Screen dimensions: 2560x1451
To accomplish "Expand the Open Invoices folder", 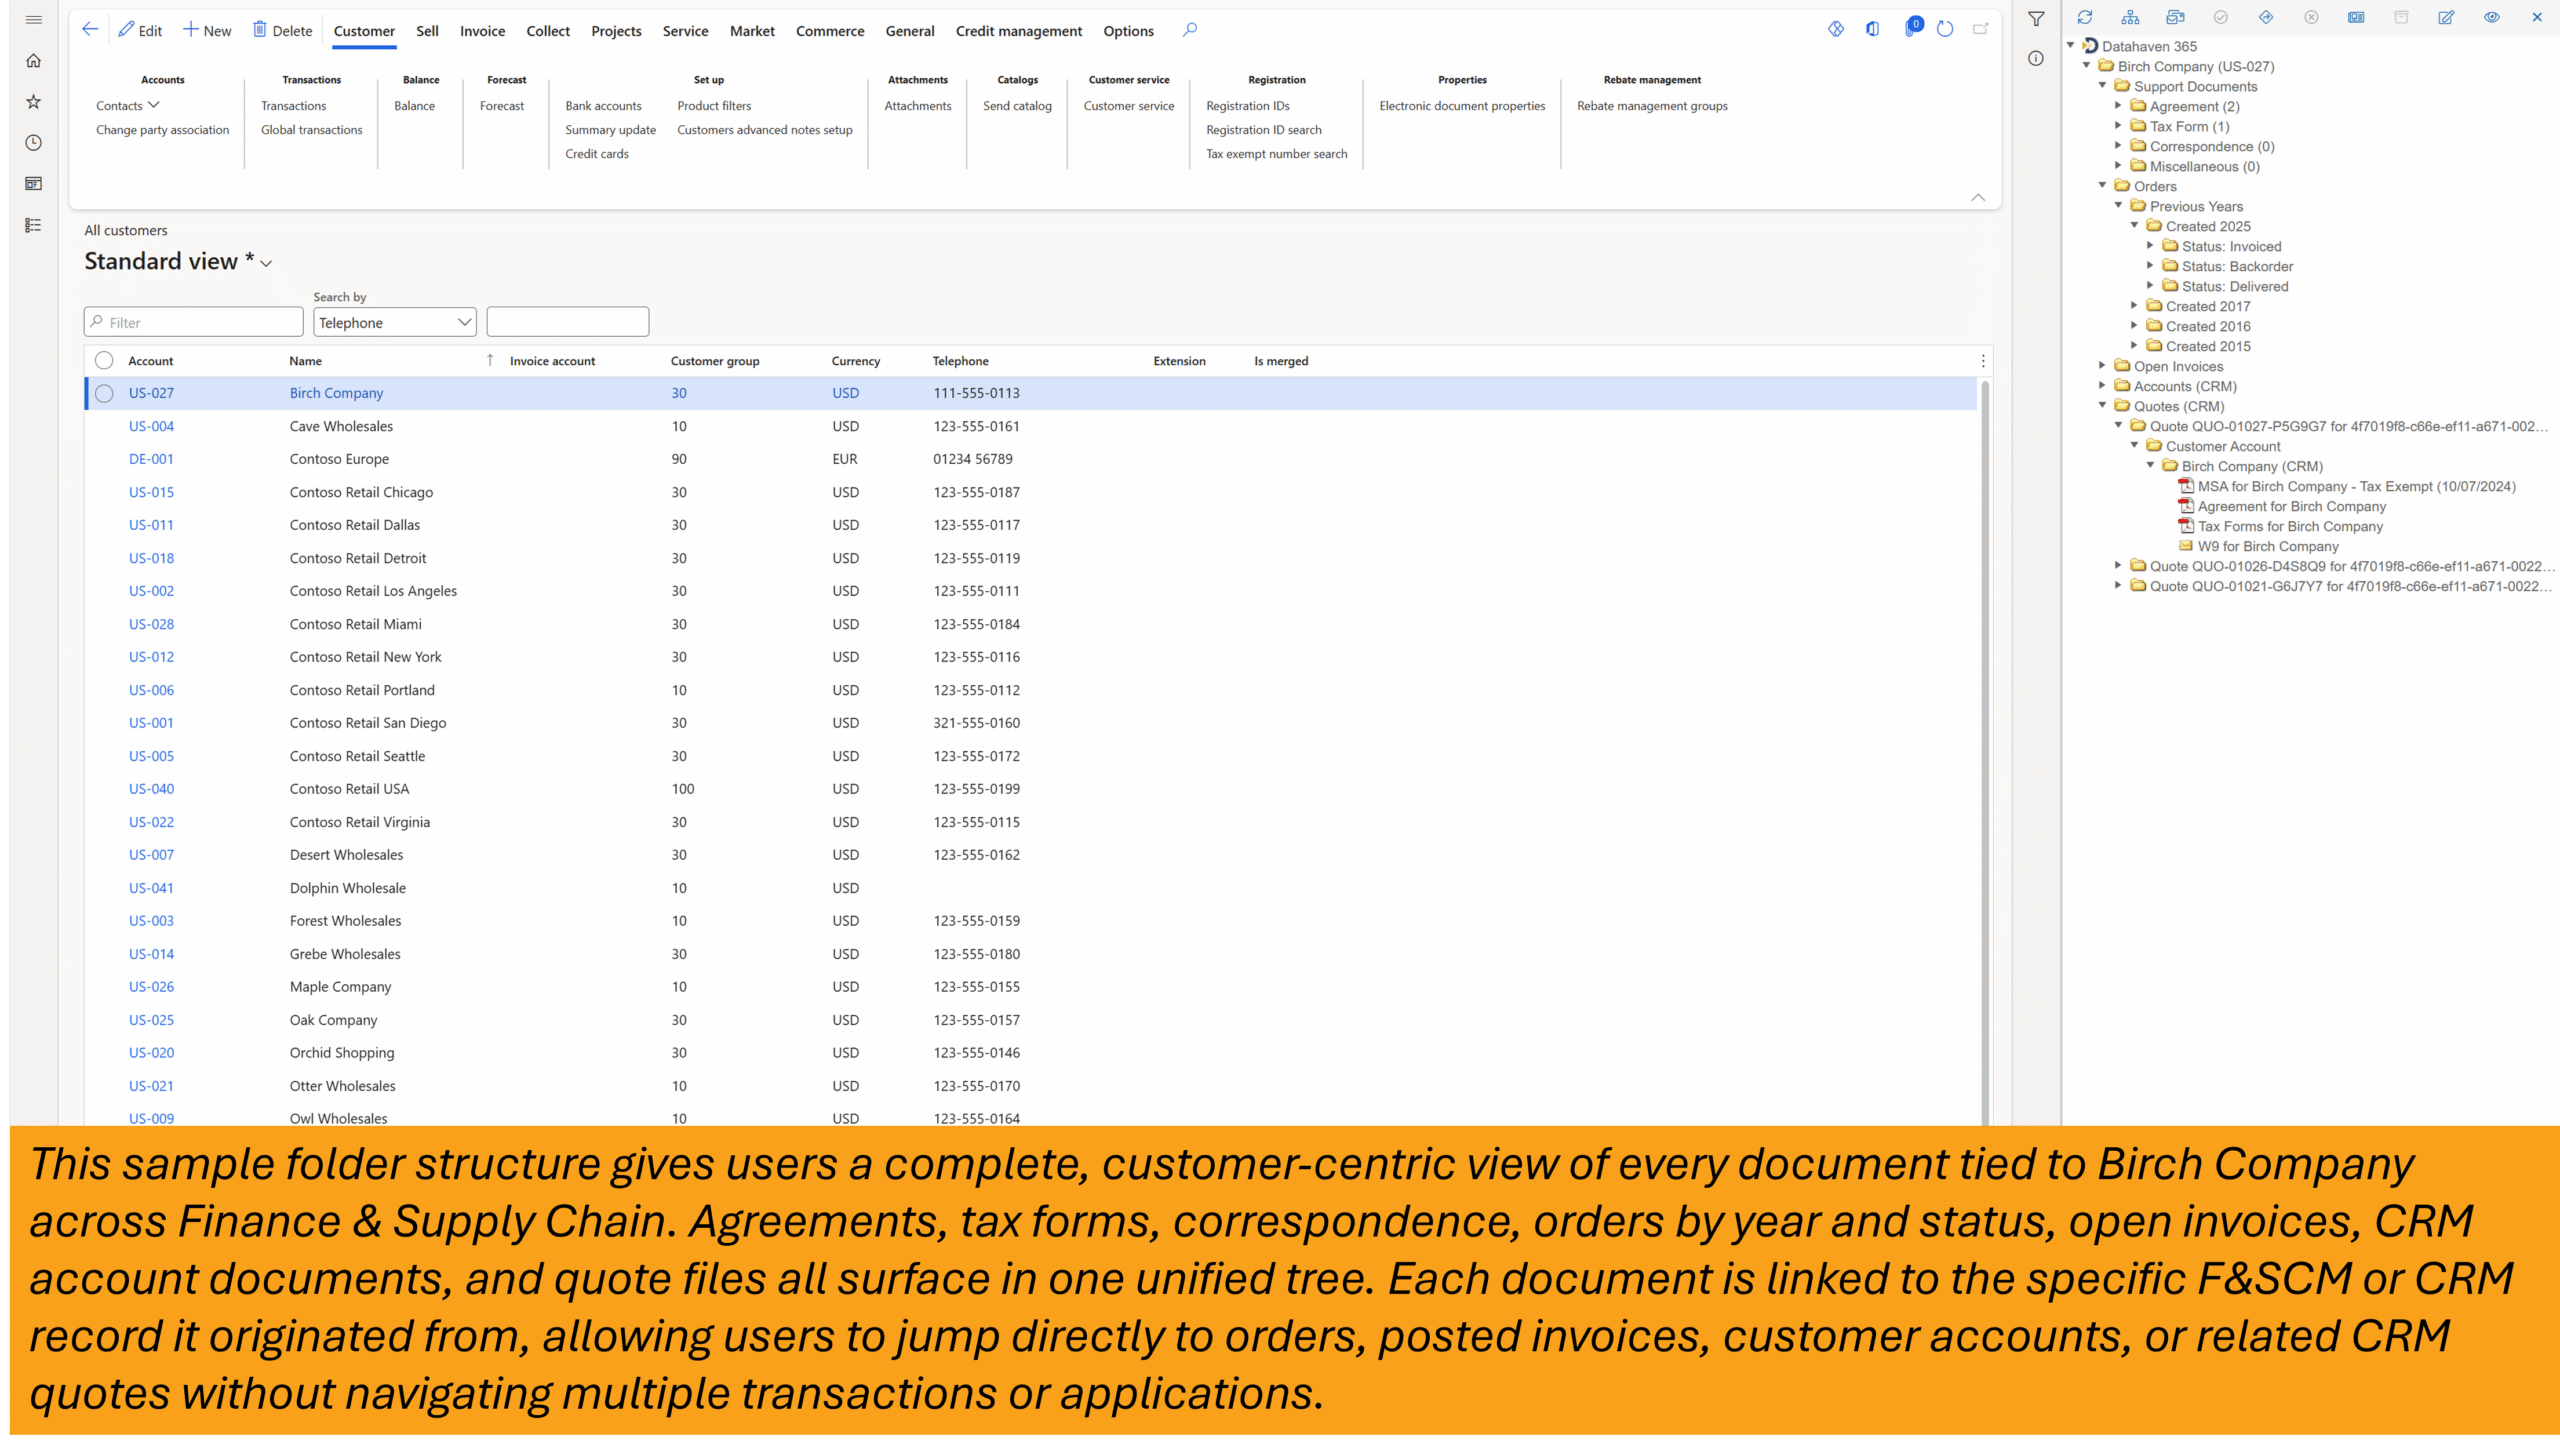I will coord(2103,366).
